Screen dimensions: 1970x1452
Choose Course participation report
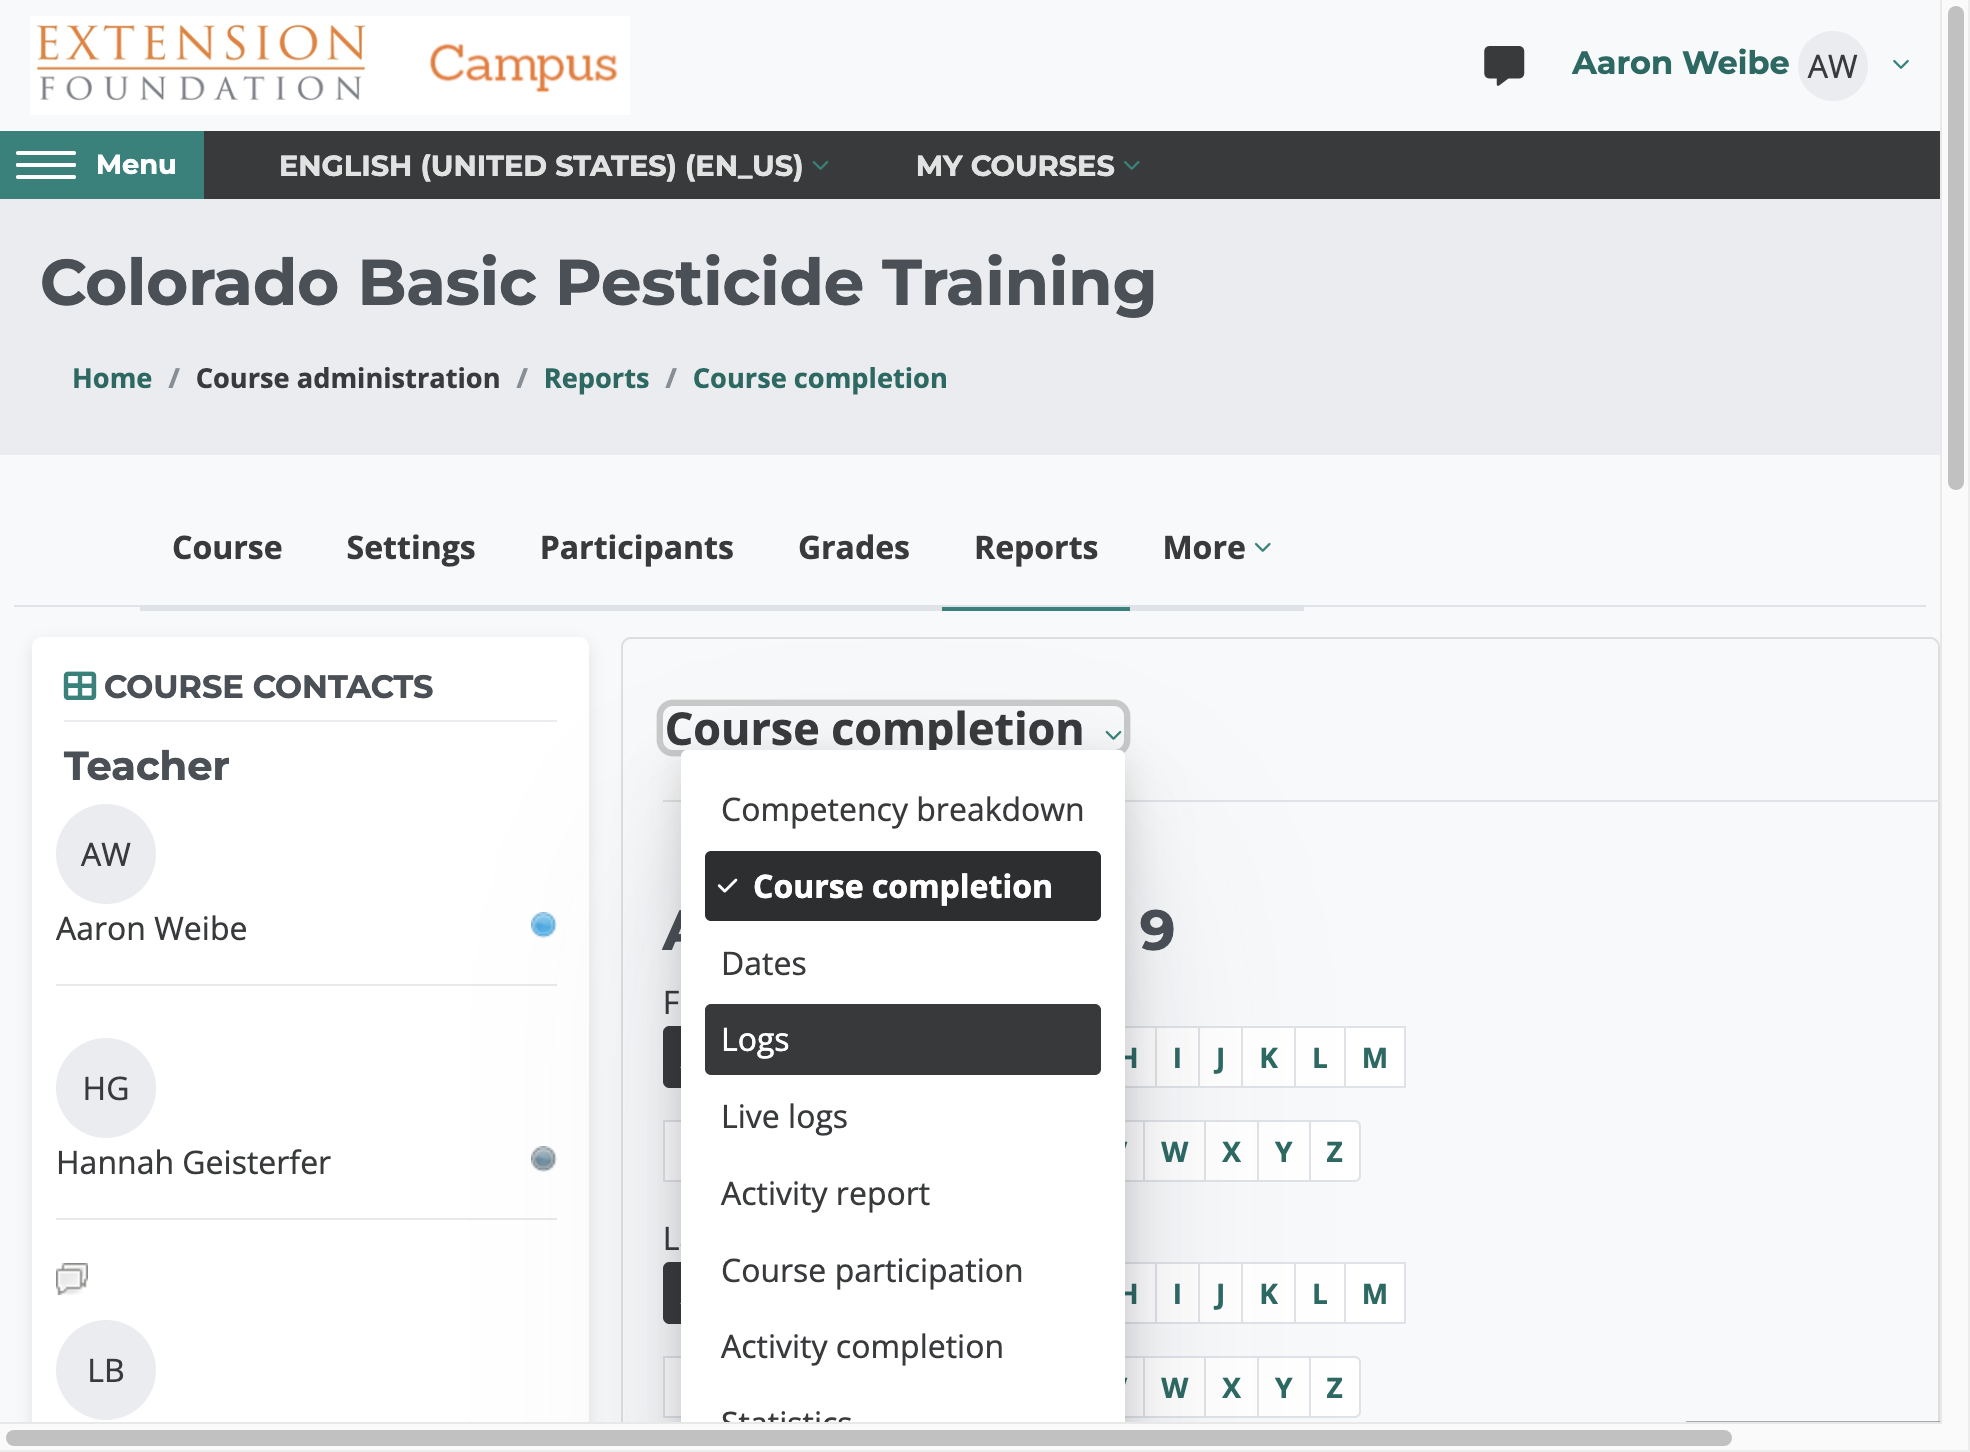903,1270
